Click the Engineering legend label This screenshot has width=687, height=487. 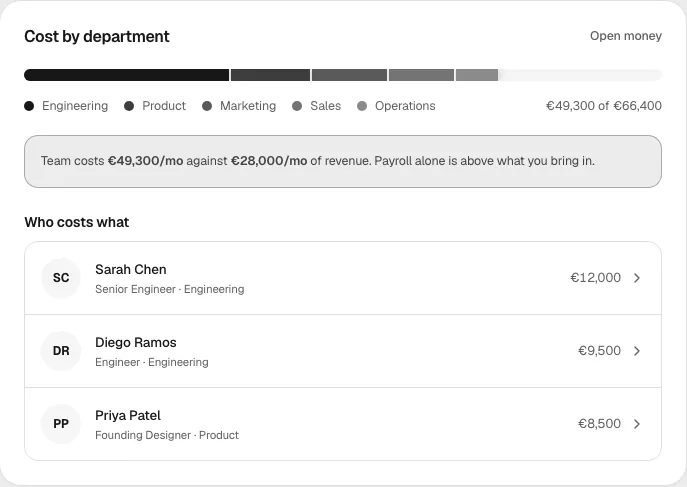pyautogui.click(x=75, y=106)
